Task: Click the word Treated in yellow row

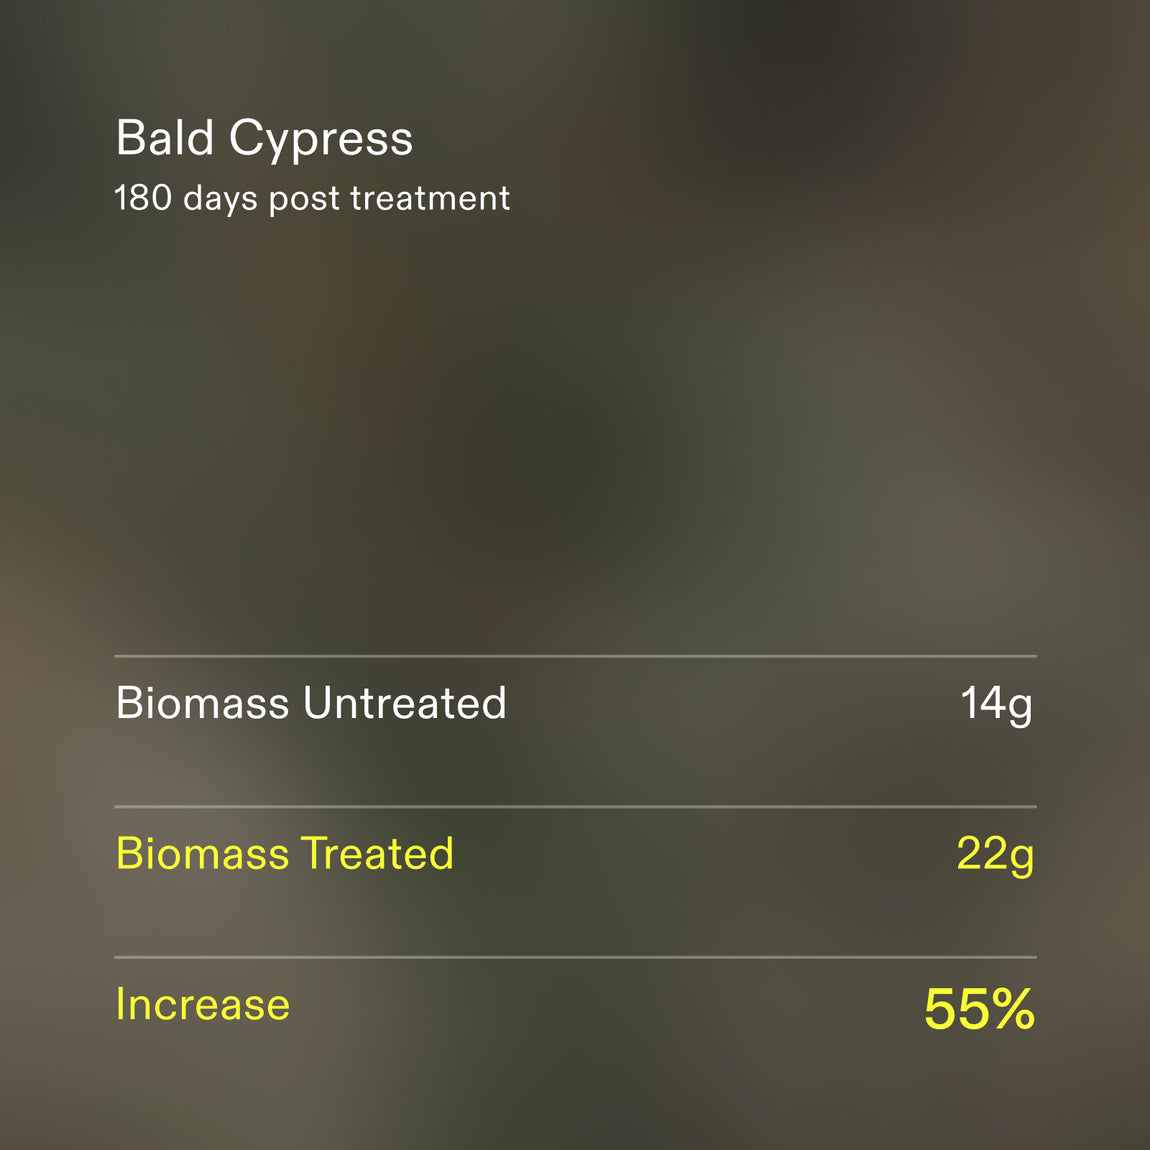Action: (378, 853)
